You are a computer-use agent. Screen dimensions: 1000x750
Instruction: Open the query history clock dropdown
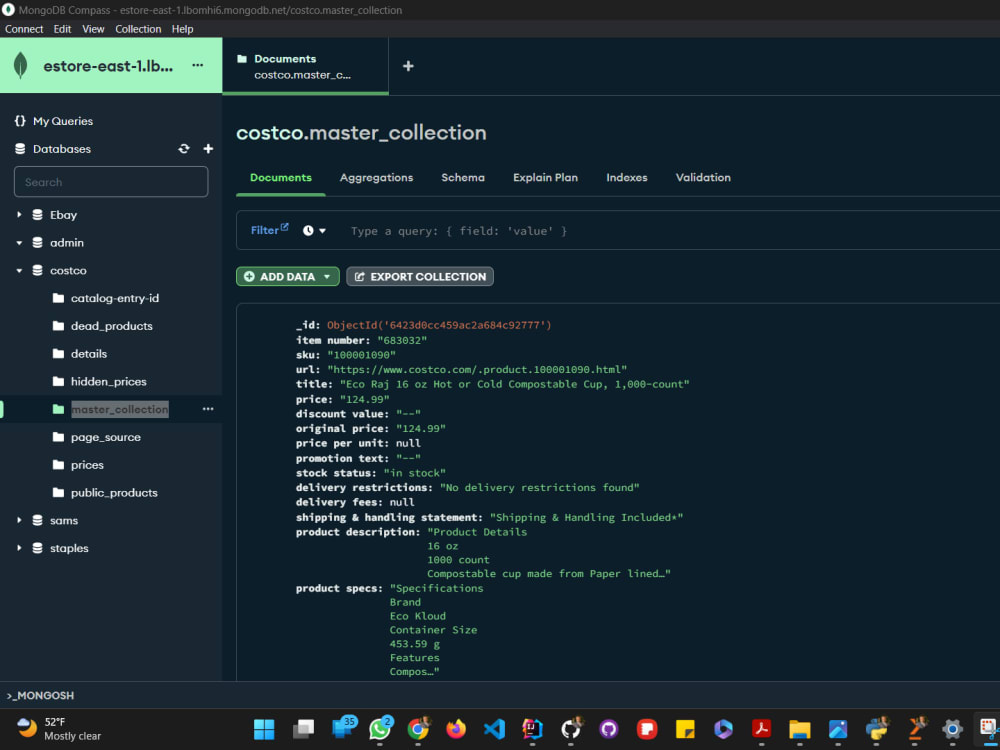click(x=314, y=230)
